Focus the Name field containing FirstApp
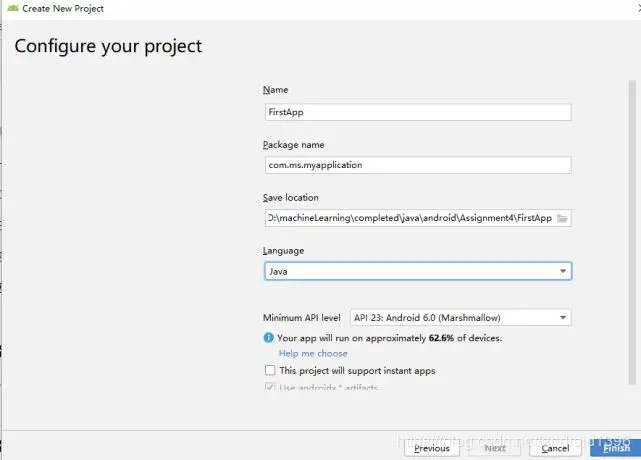641x460 pixels. [x=417, y=113]
